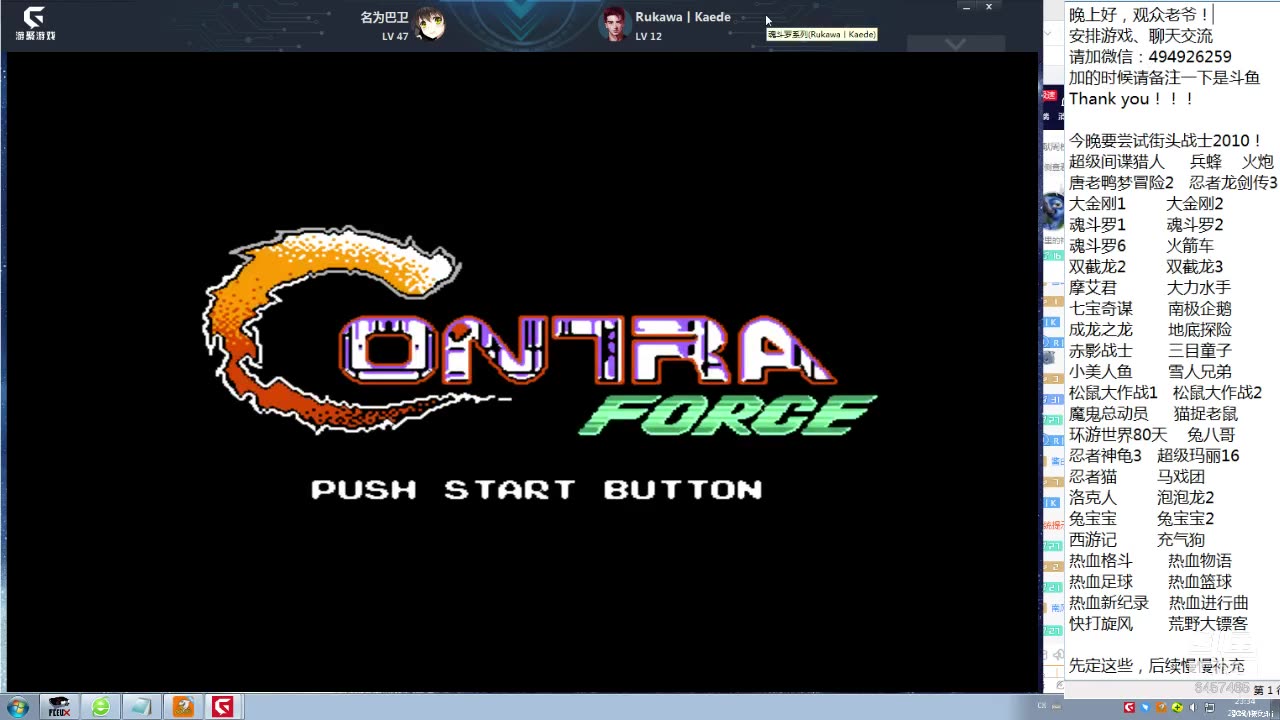Click the game entry 火箭车
Viewport: 1280px width, 720px height.
pos(1190,246)
